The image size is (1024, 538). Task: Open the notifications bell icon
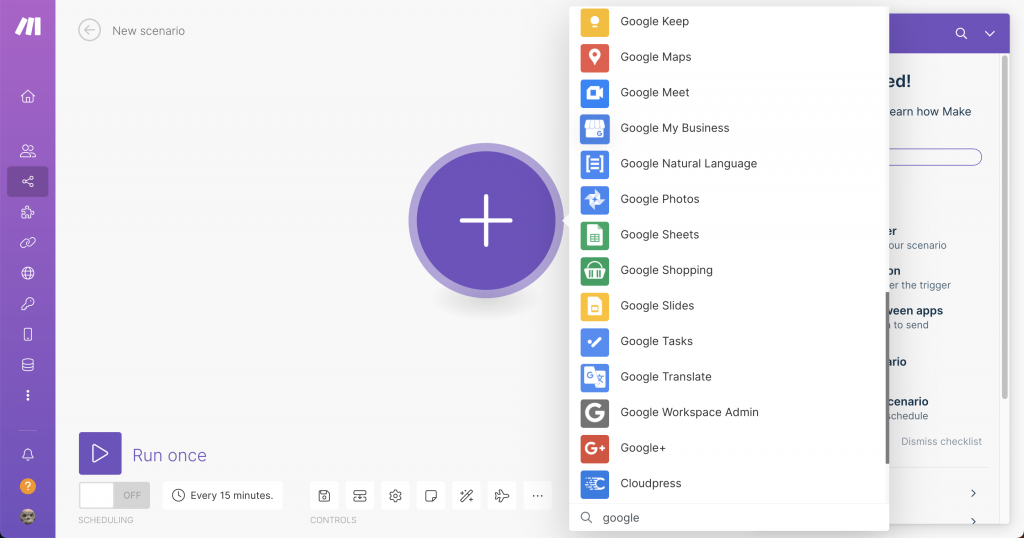(x=27, y=454)
